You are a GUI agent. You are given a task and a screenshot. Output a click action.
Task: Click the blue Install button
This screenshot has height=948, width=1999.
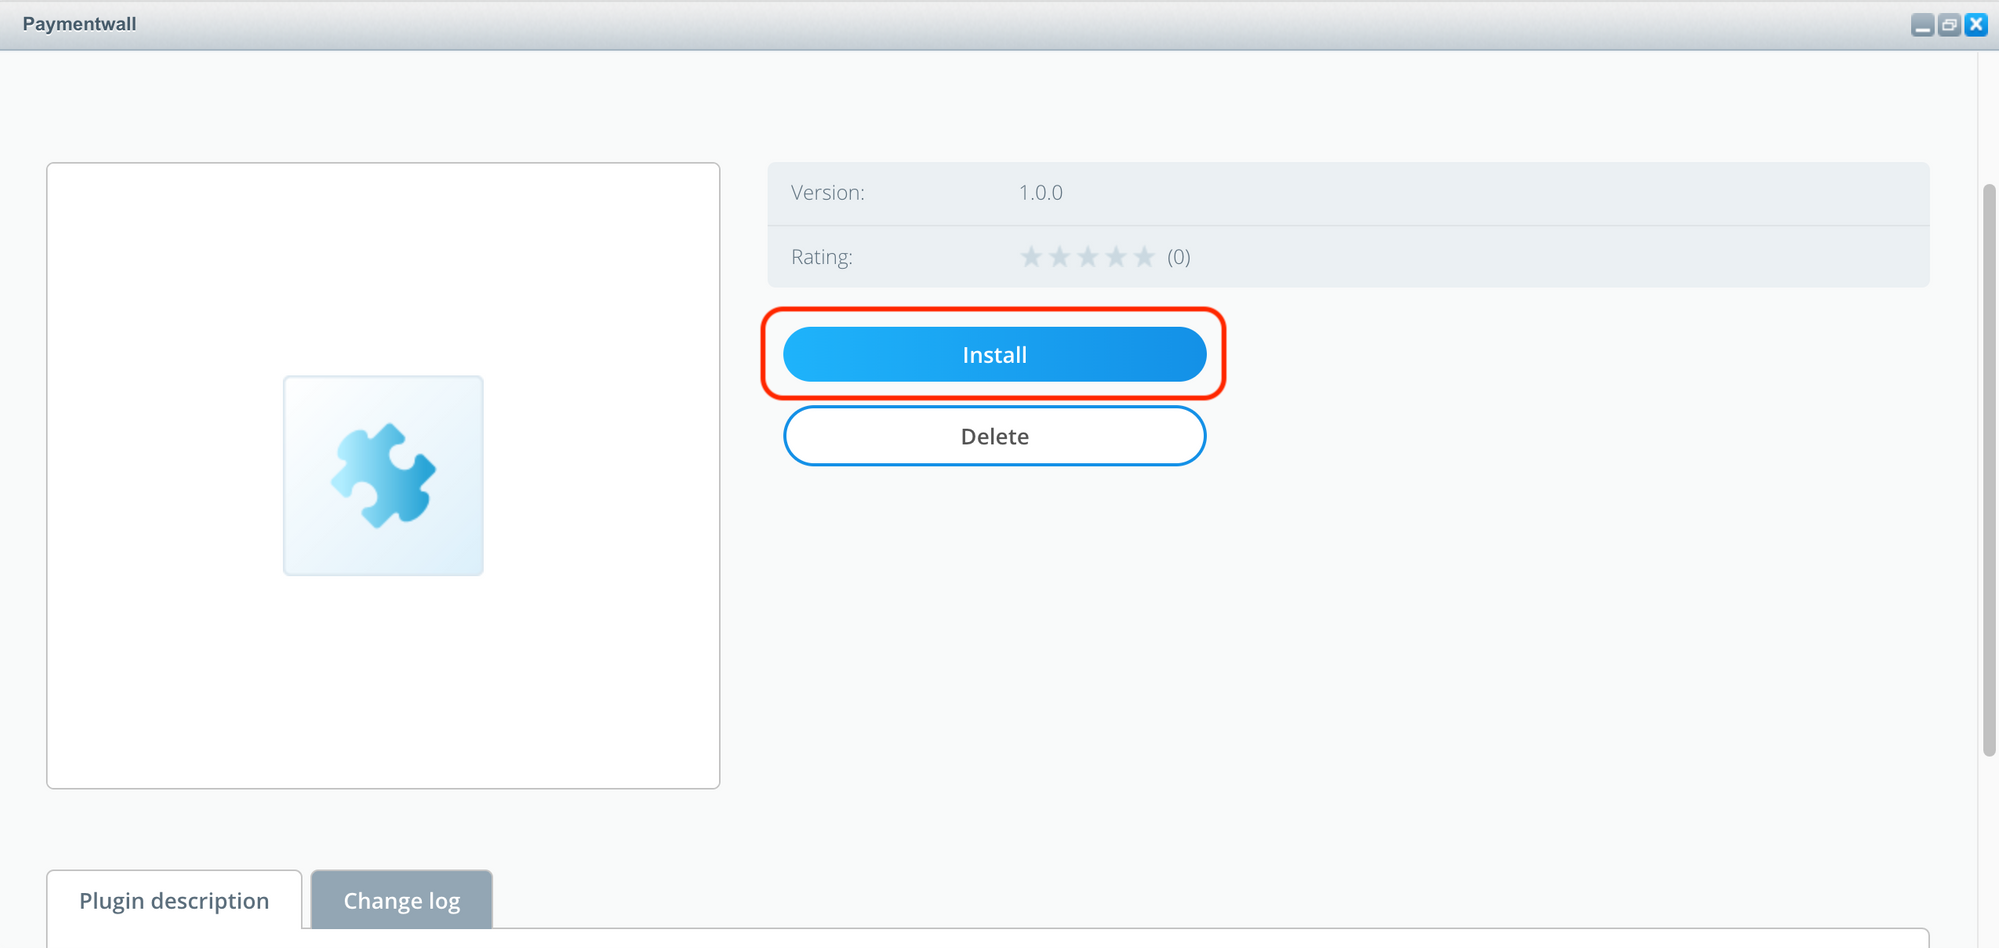click(x=994, y=354)
